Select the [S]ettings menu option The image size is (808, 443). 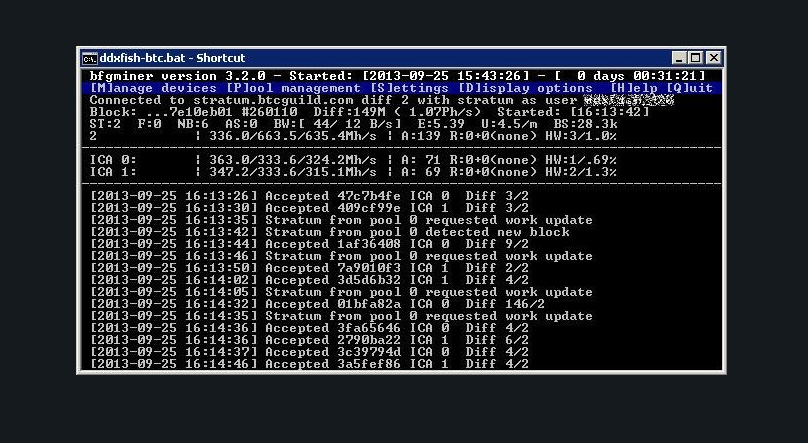[410, 88]
